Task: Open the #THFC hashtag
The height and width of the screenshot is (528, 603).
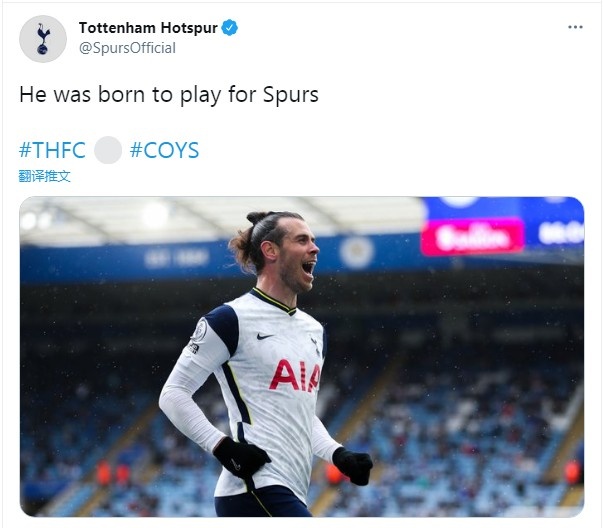Action: 52,150
